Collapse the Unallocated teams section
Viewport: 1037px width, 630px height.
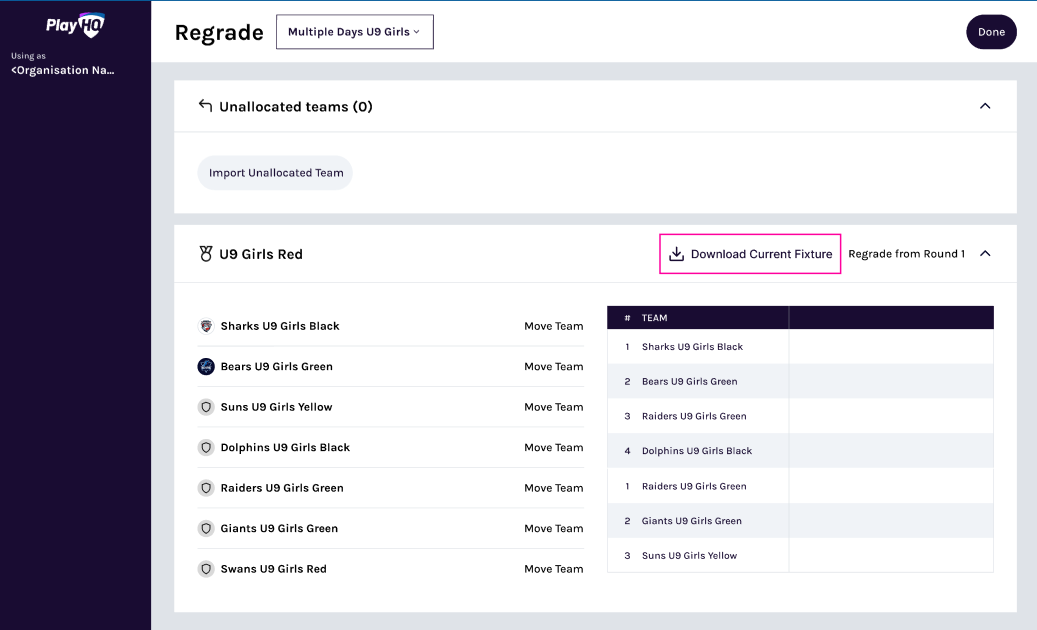click(984, 106)
